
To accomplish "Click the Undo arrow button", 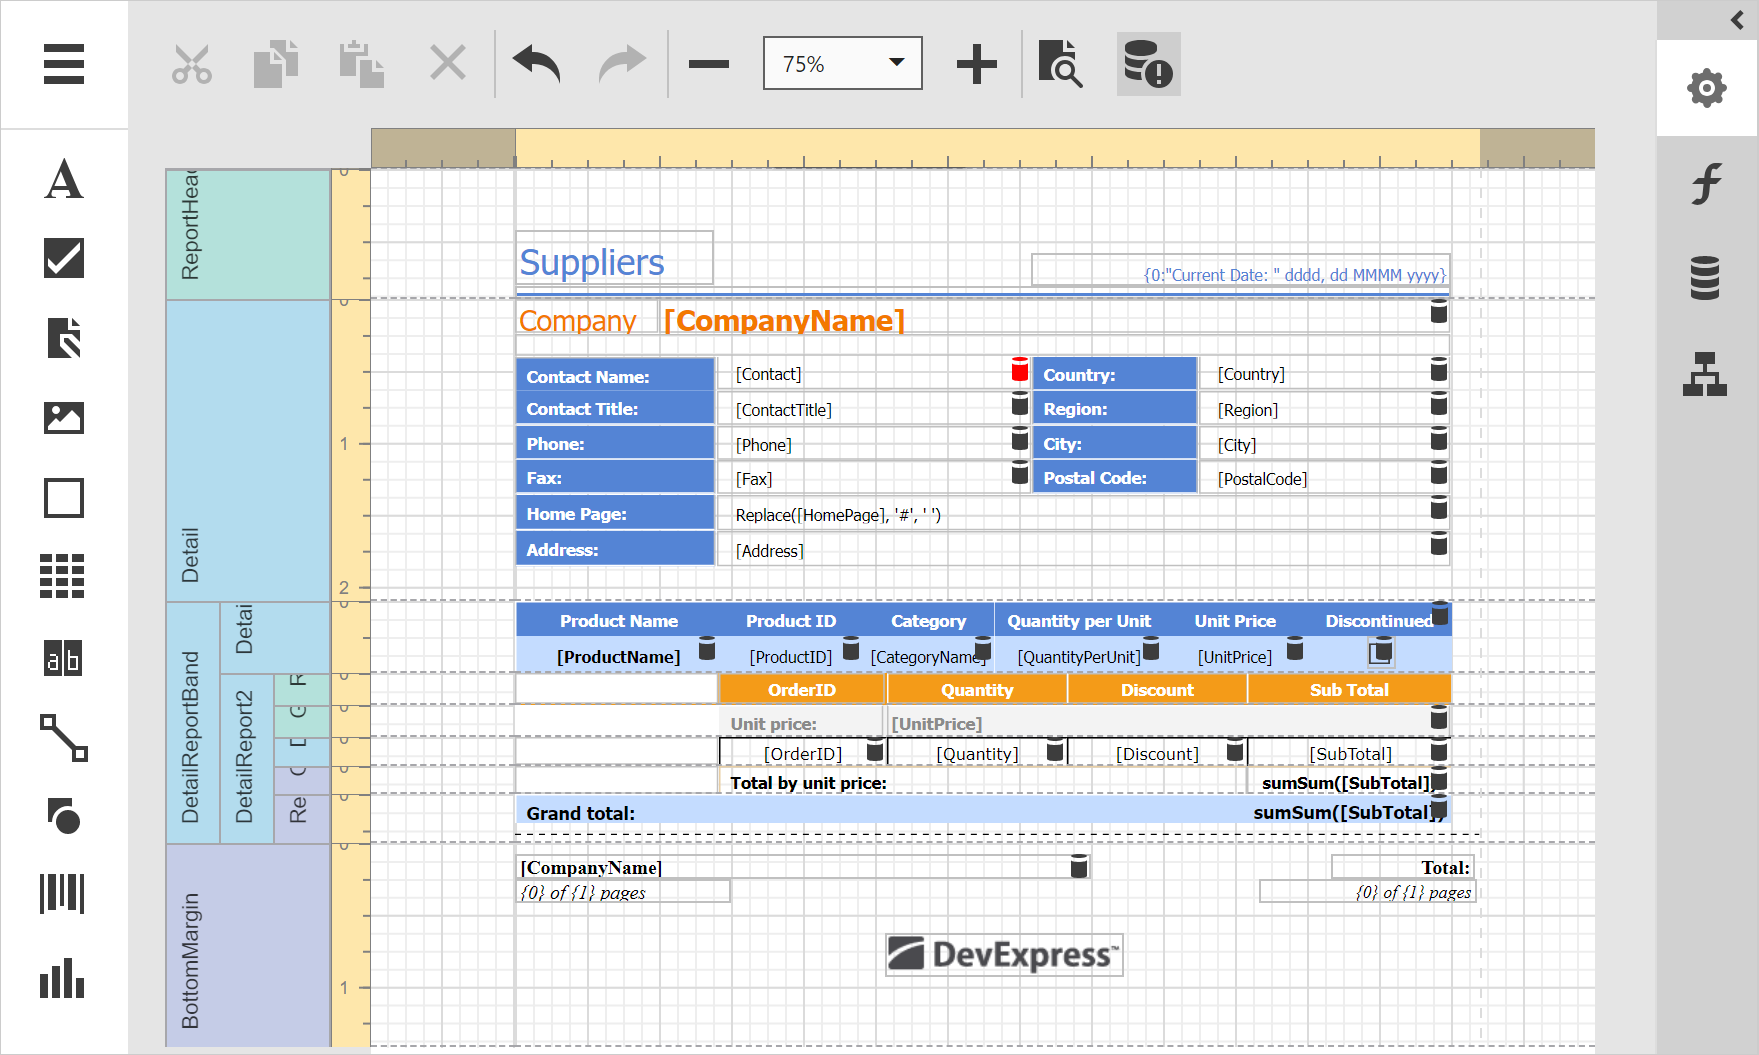I will tap(537, 65).
